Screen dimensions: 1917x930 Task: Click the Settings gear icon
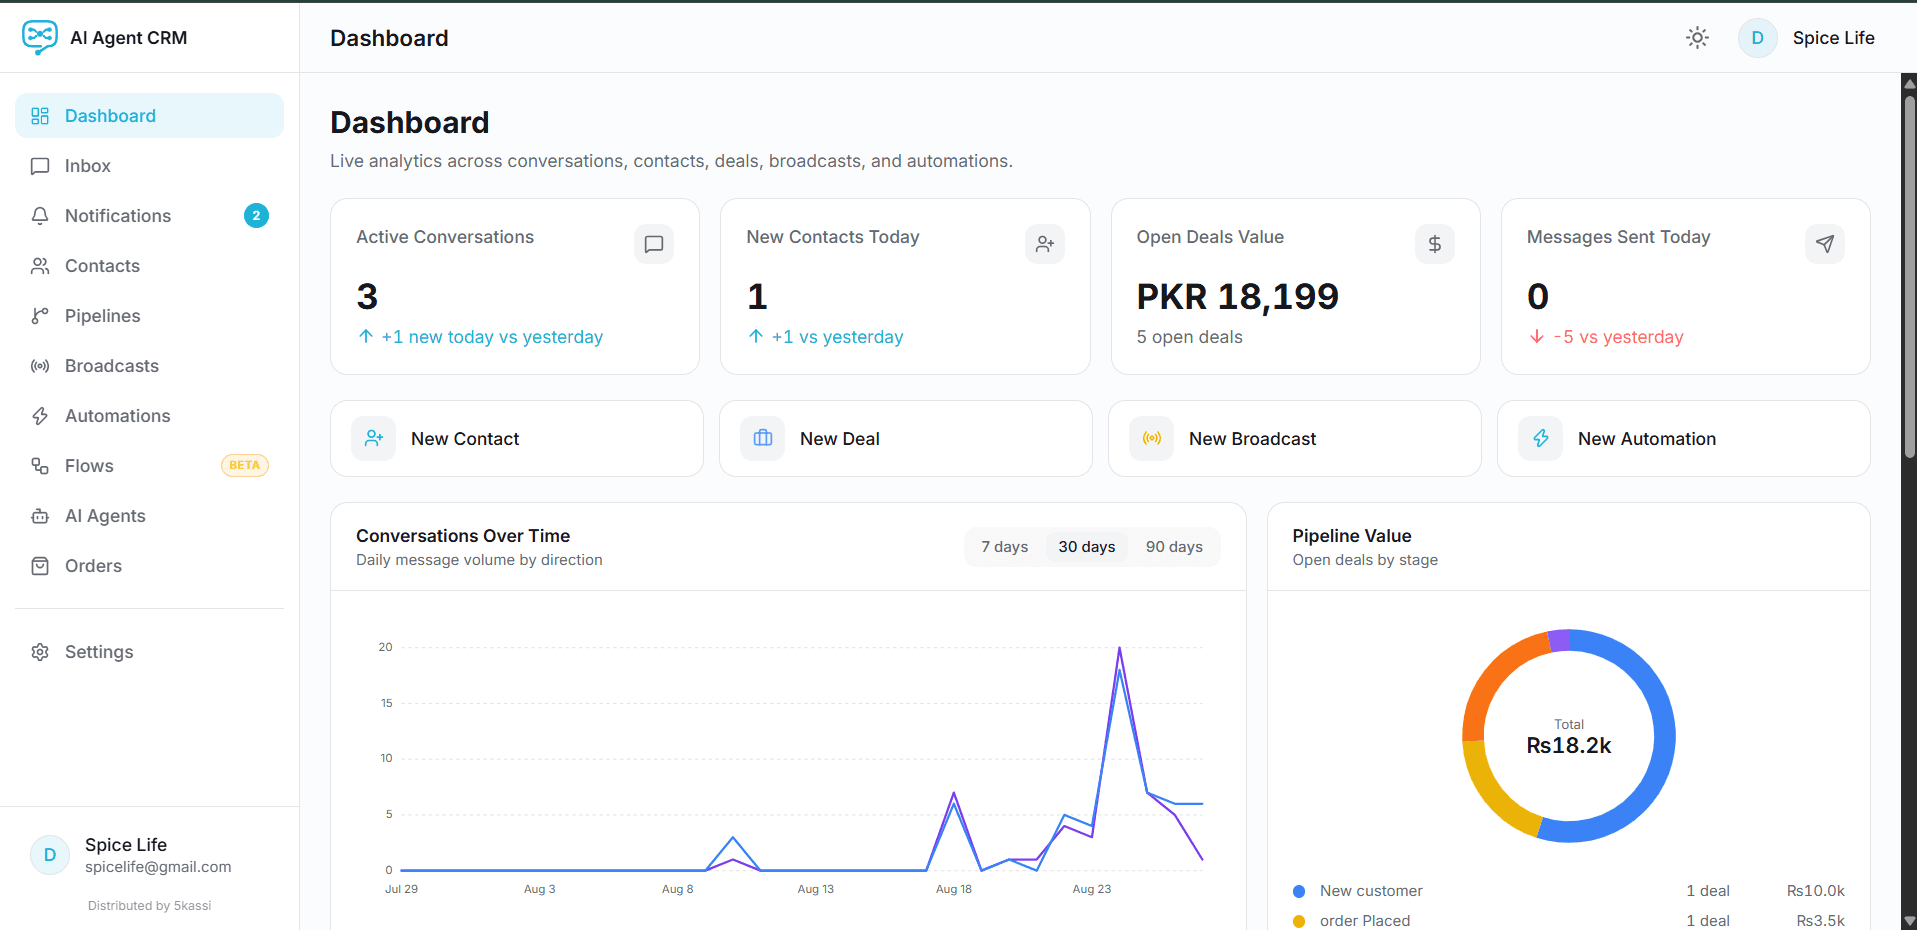point(40,652)
